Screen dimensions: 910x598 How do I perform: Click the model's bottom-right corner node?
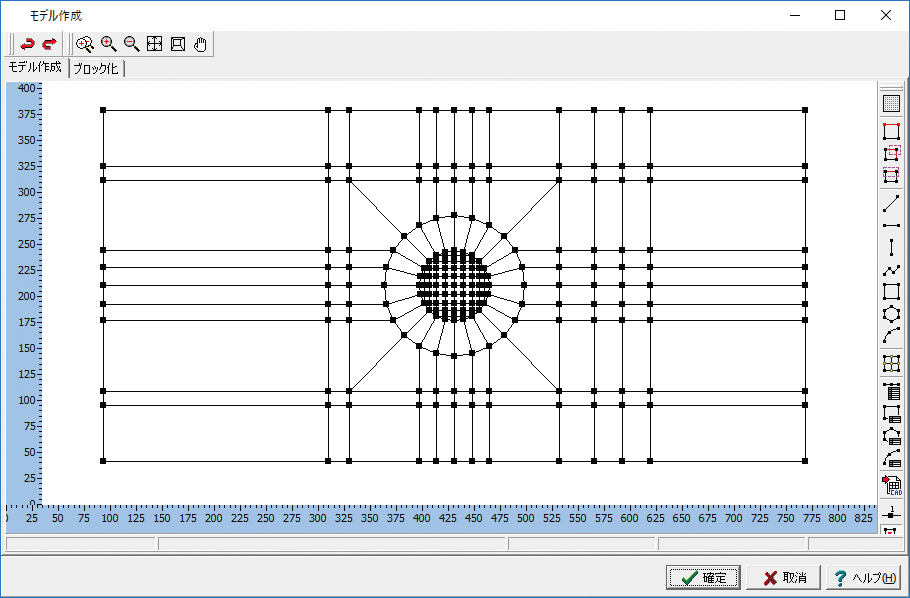805,461
